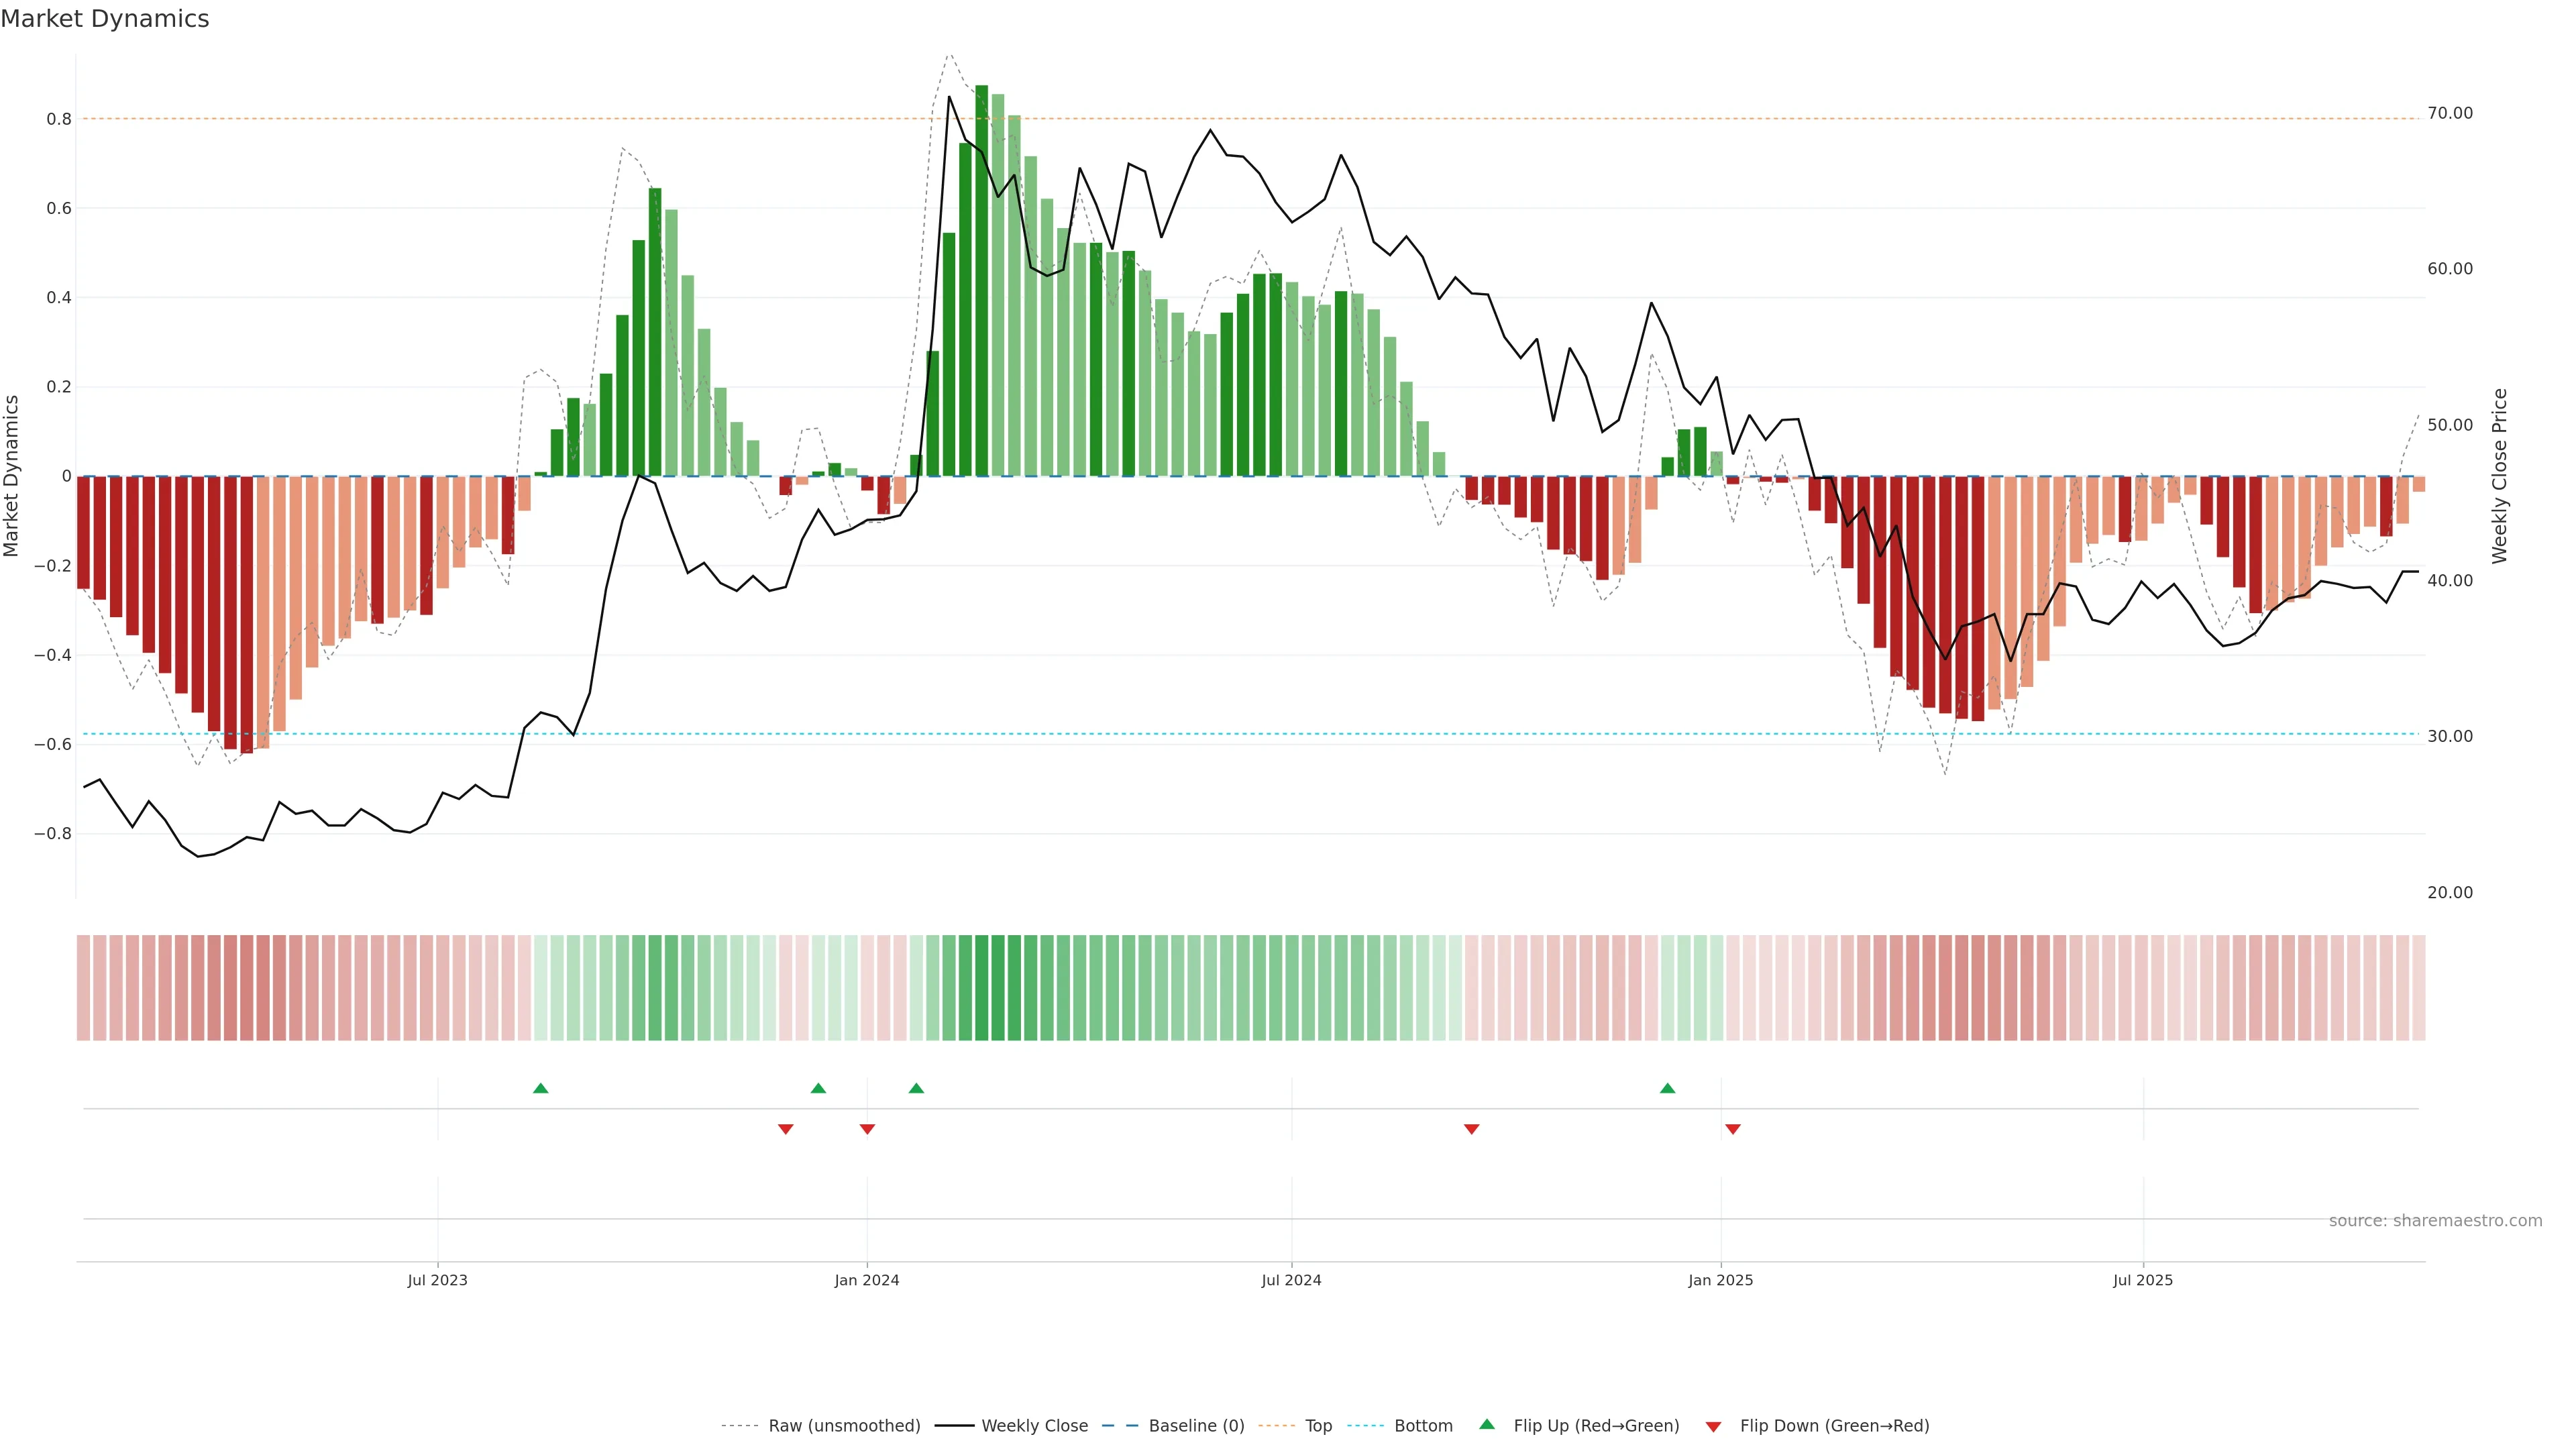This screenshot has height=1449, width=2576.
Task: Click the −0.6 tick on left axis
Action: [52, 744]
